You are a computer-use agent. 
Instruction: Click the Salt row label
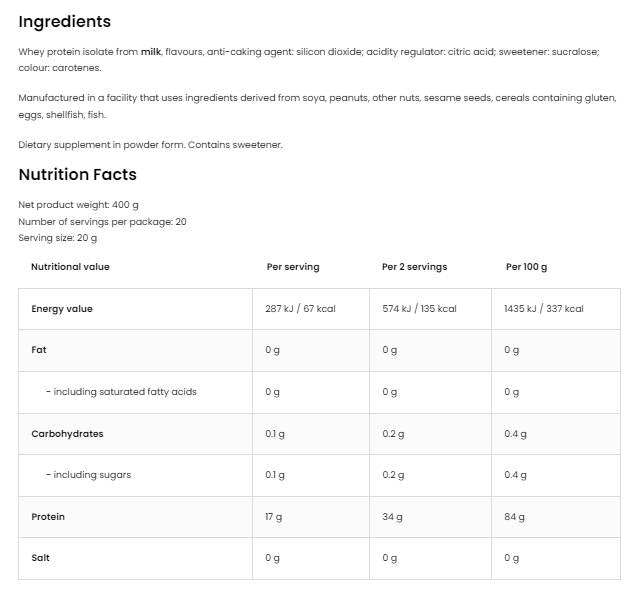[x=41, y=558]
